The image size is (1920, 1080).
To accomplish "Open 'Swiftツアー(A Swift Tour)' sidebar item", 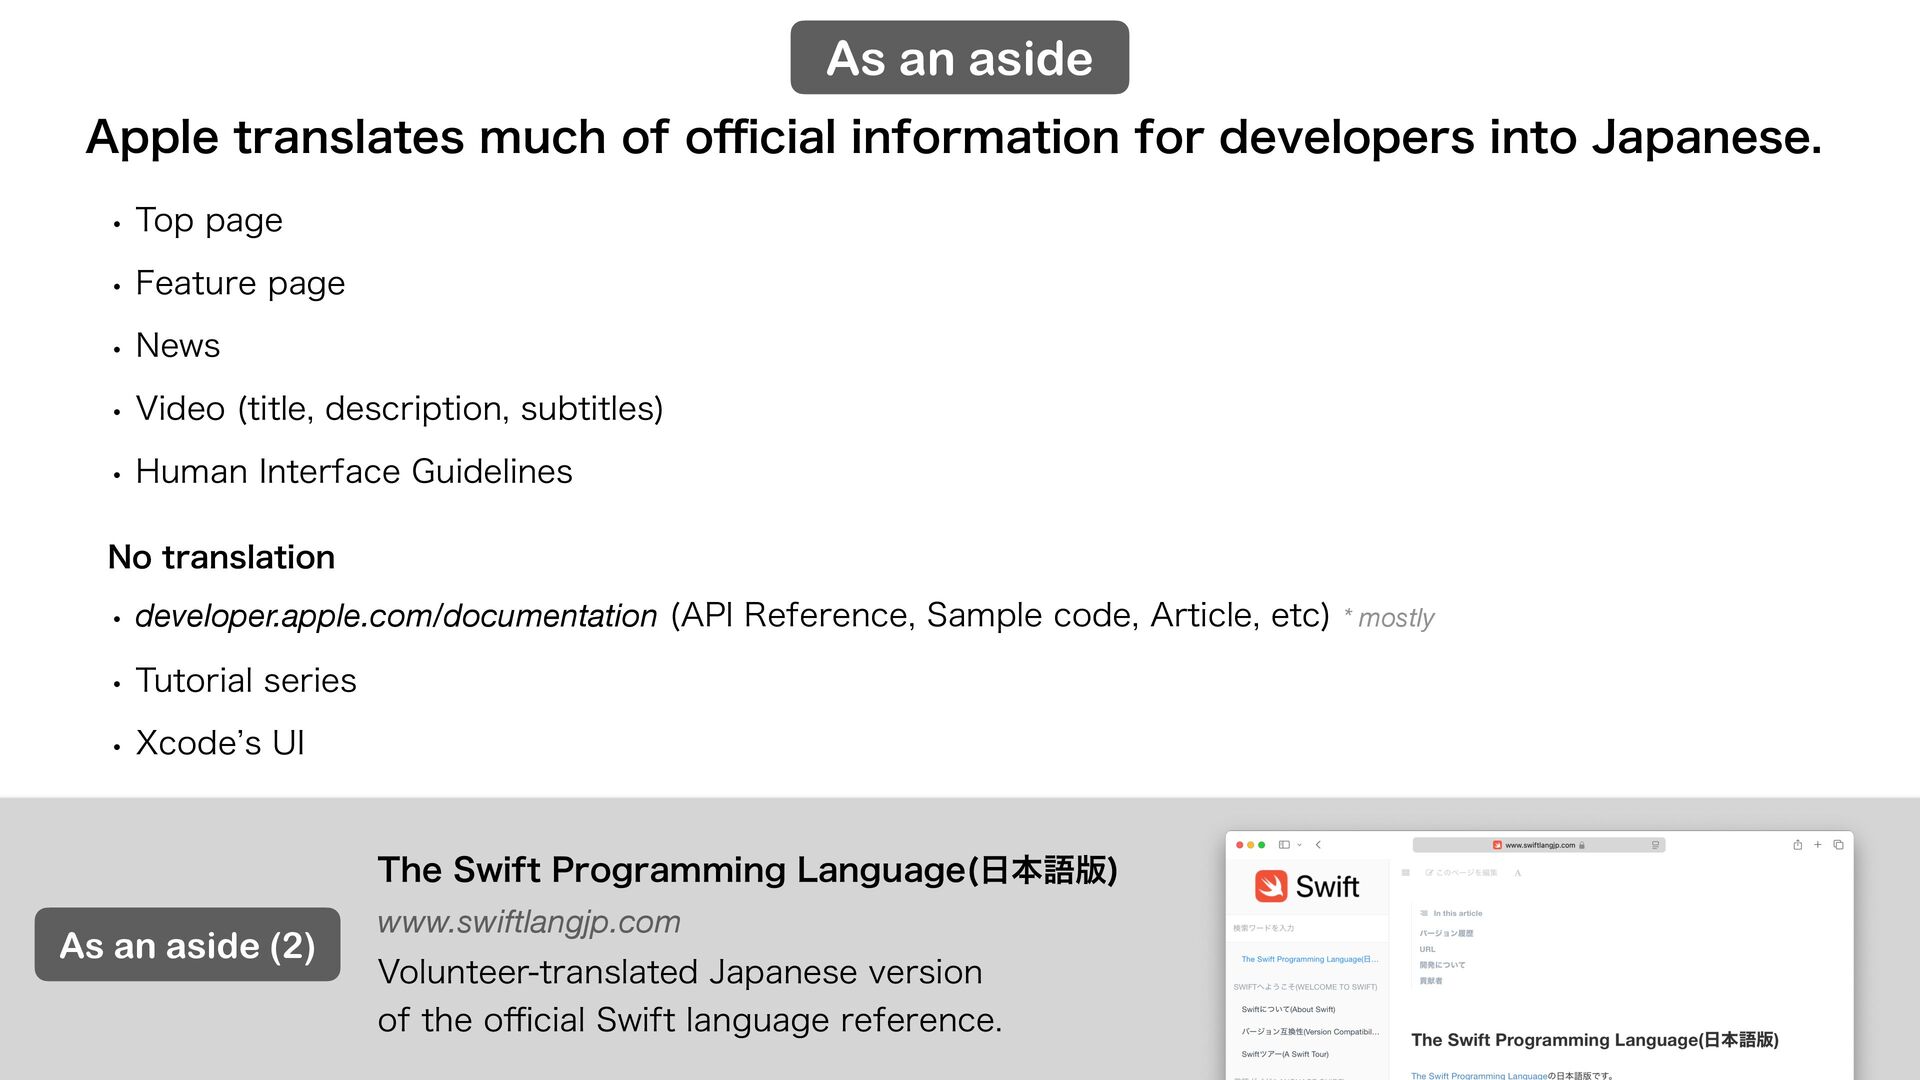I will (1285, 1054).
